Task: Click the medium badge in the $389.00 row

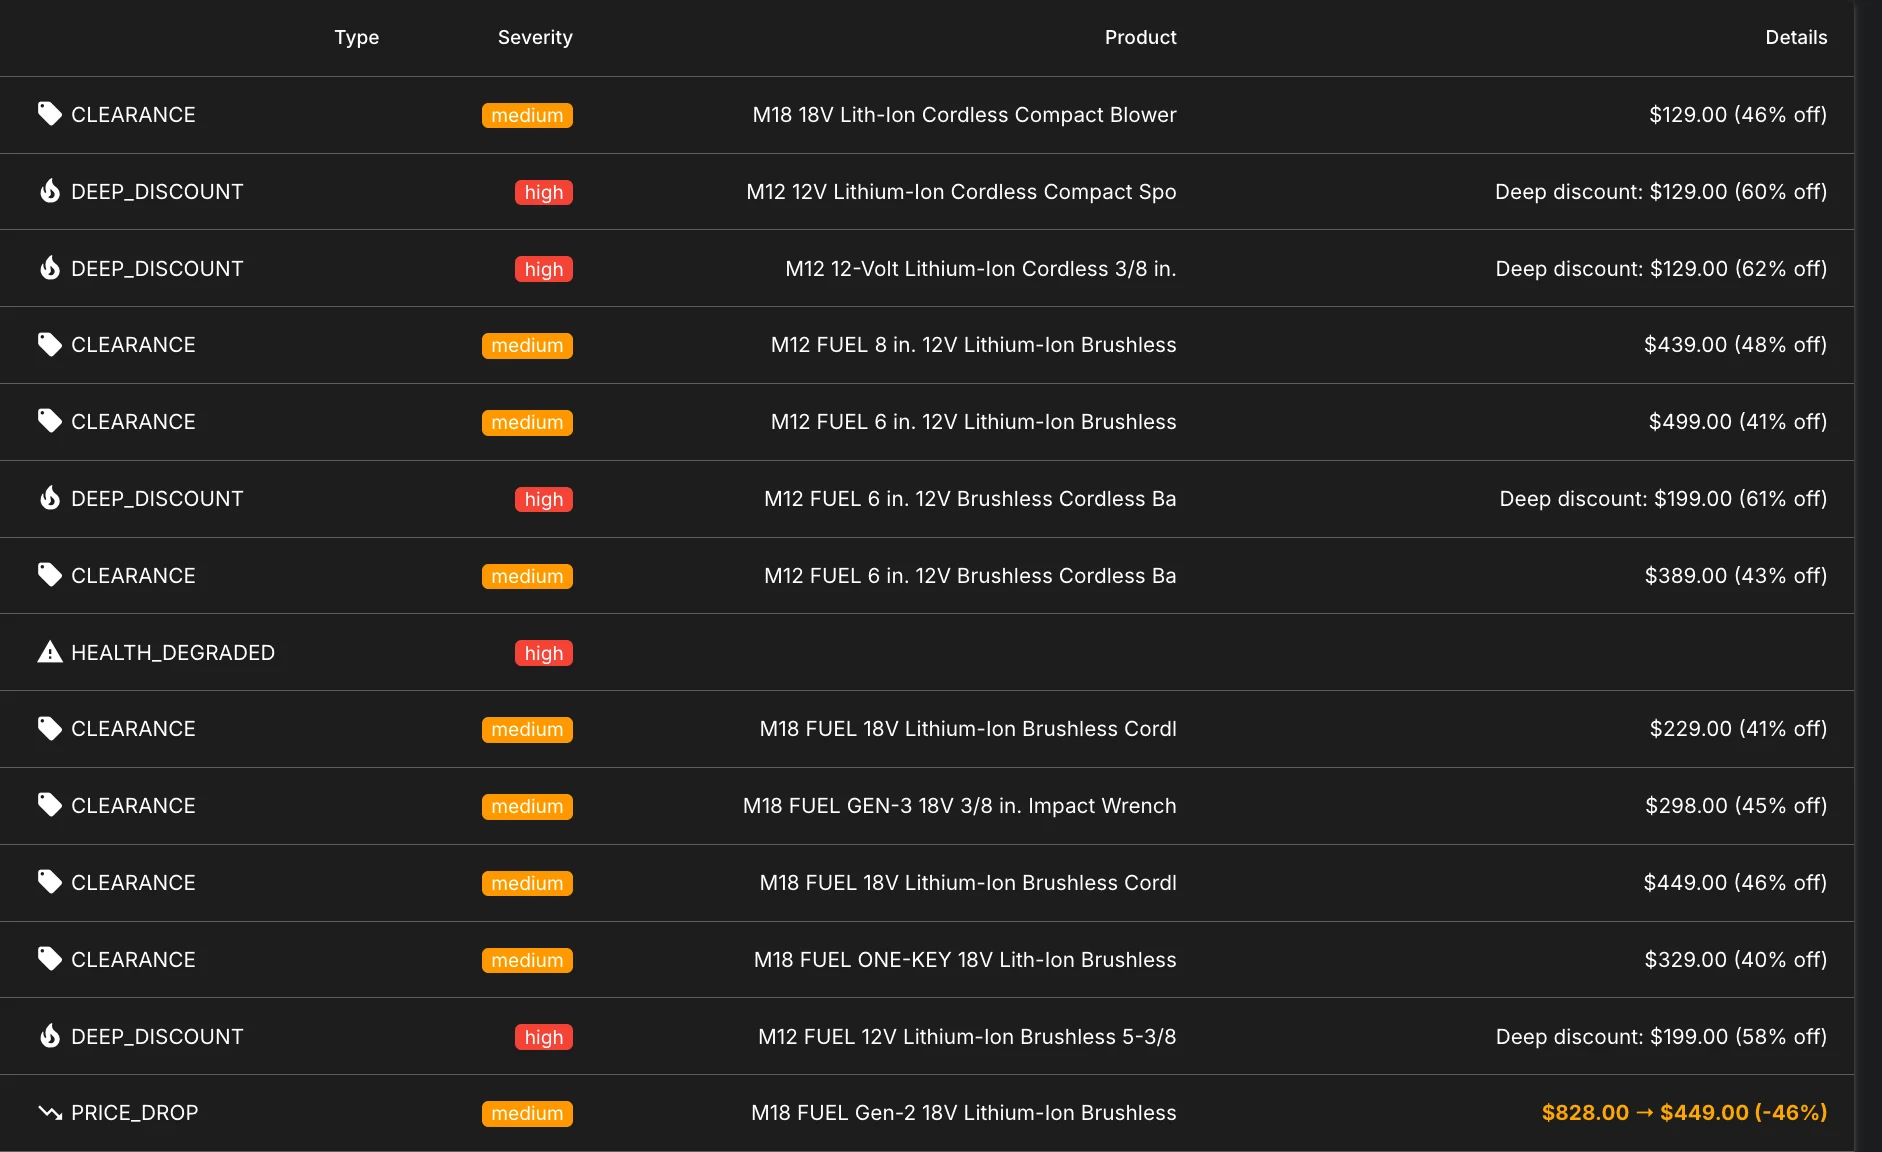Action: (527, 576)
